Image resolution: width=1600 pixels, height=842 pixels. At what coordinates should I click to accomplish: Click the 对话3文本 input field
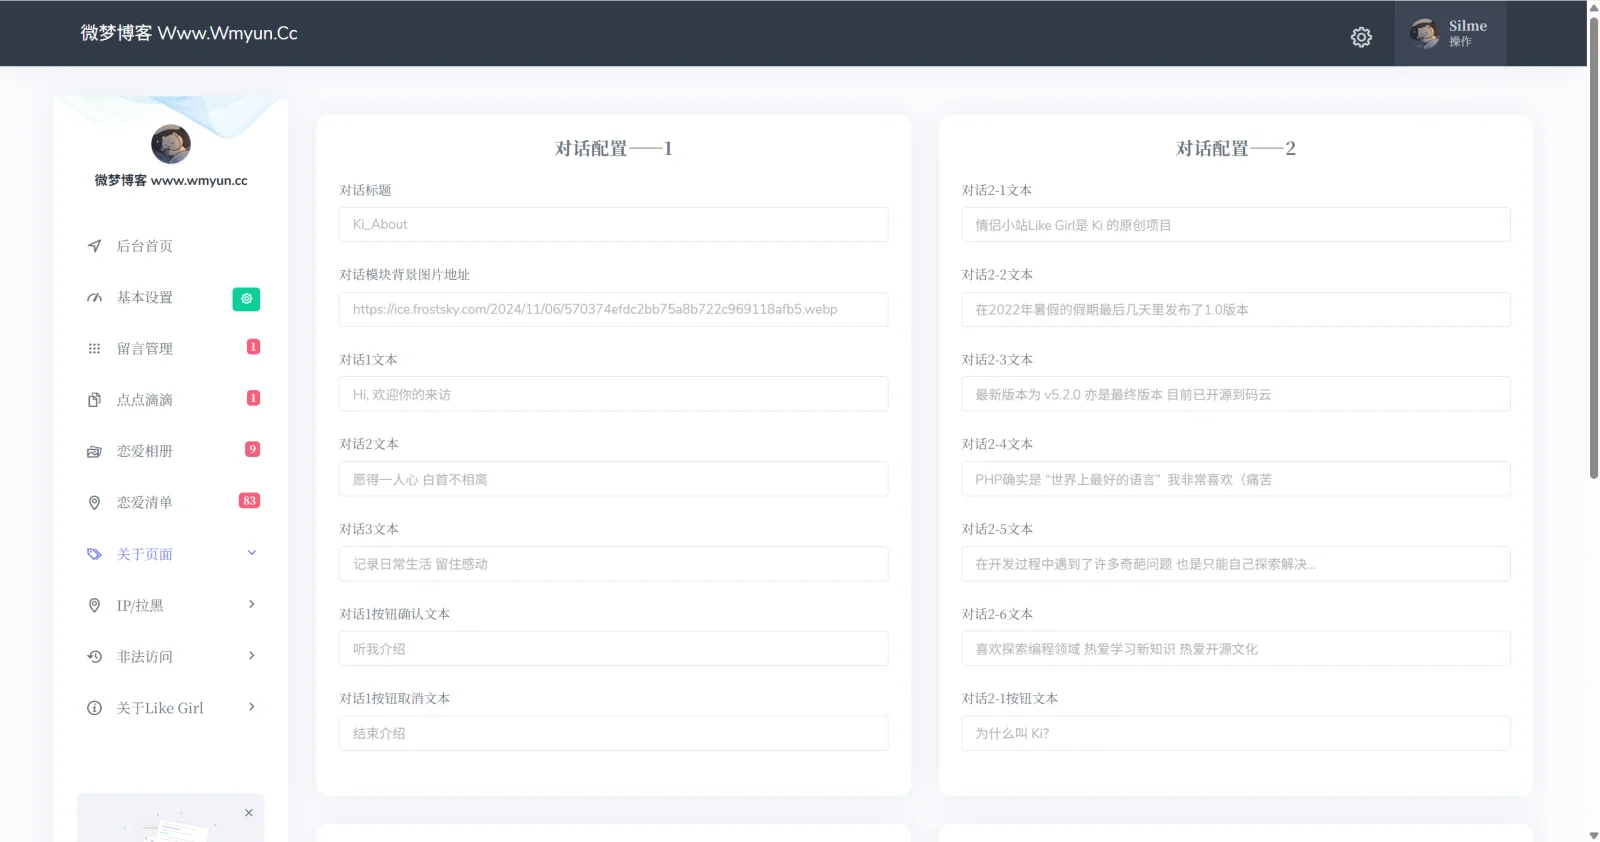613,564
